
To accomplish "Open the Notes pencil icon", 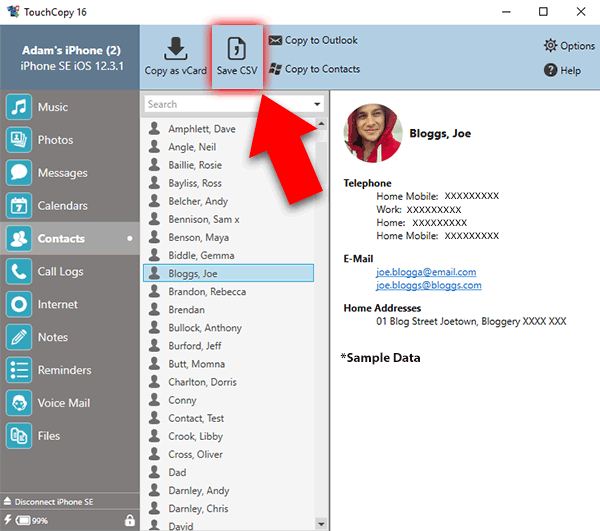I will [x=19, y=337].
